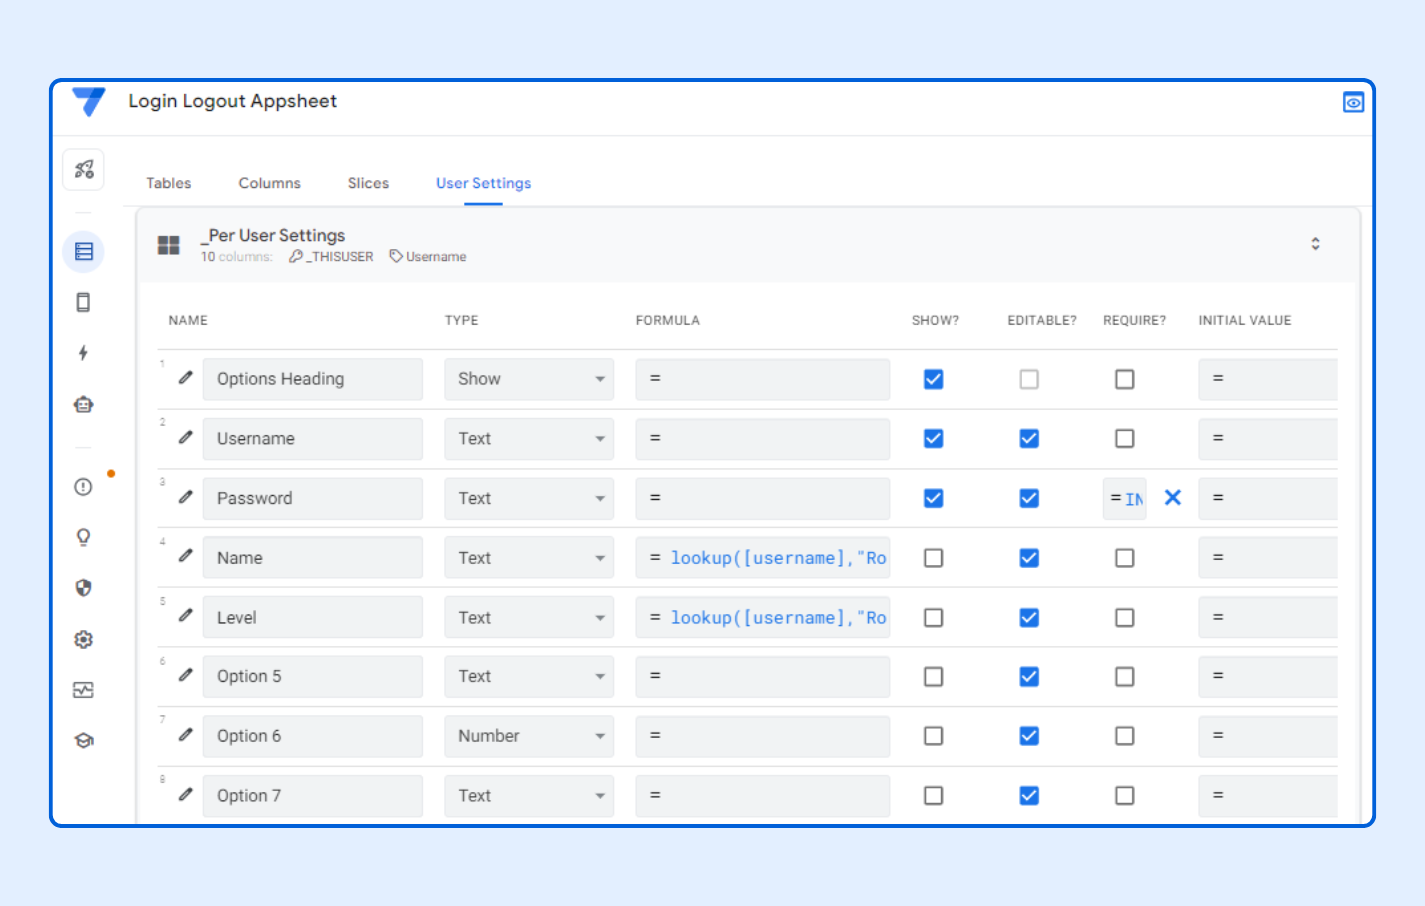Switch to the Tables tab
The width and height of the screenshot is (1425, 906).
pos(168,183)
